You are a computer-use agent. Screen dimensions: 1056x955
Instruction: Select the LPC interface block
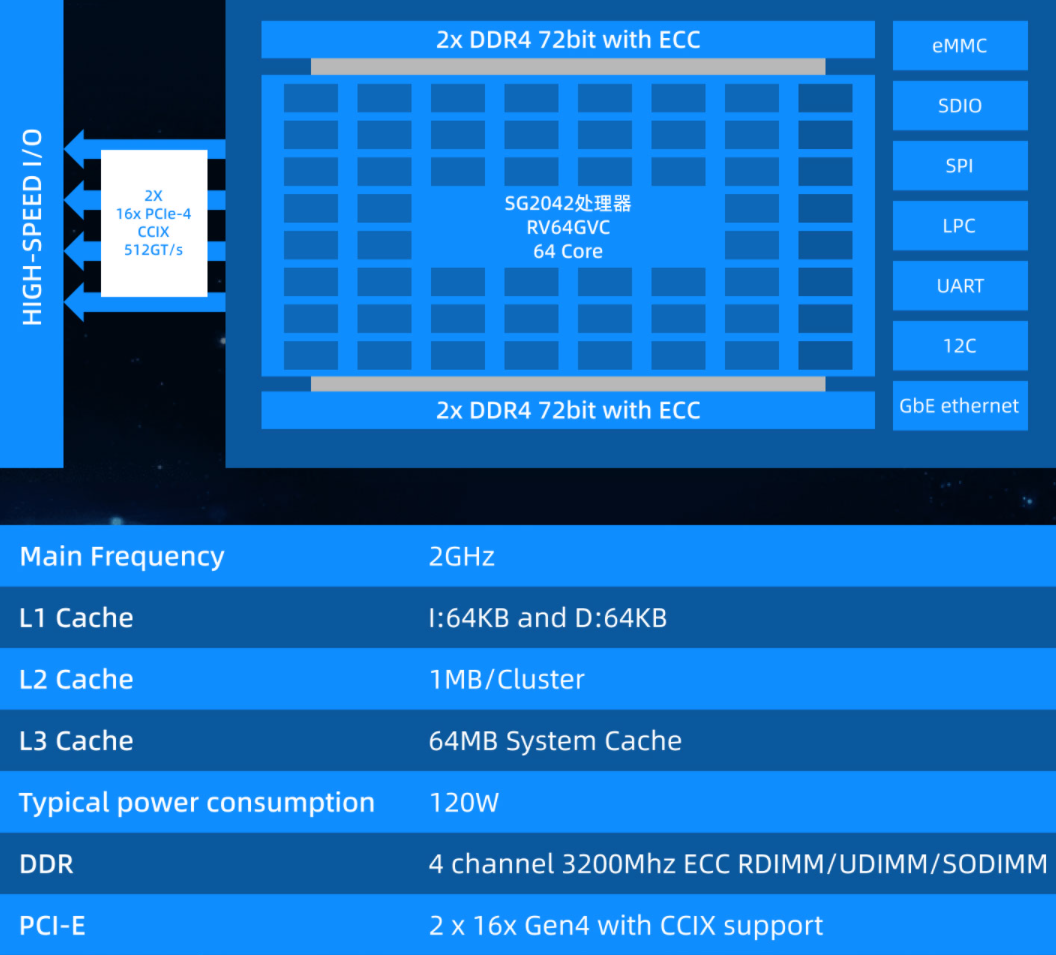[960, 226]
